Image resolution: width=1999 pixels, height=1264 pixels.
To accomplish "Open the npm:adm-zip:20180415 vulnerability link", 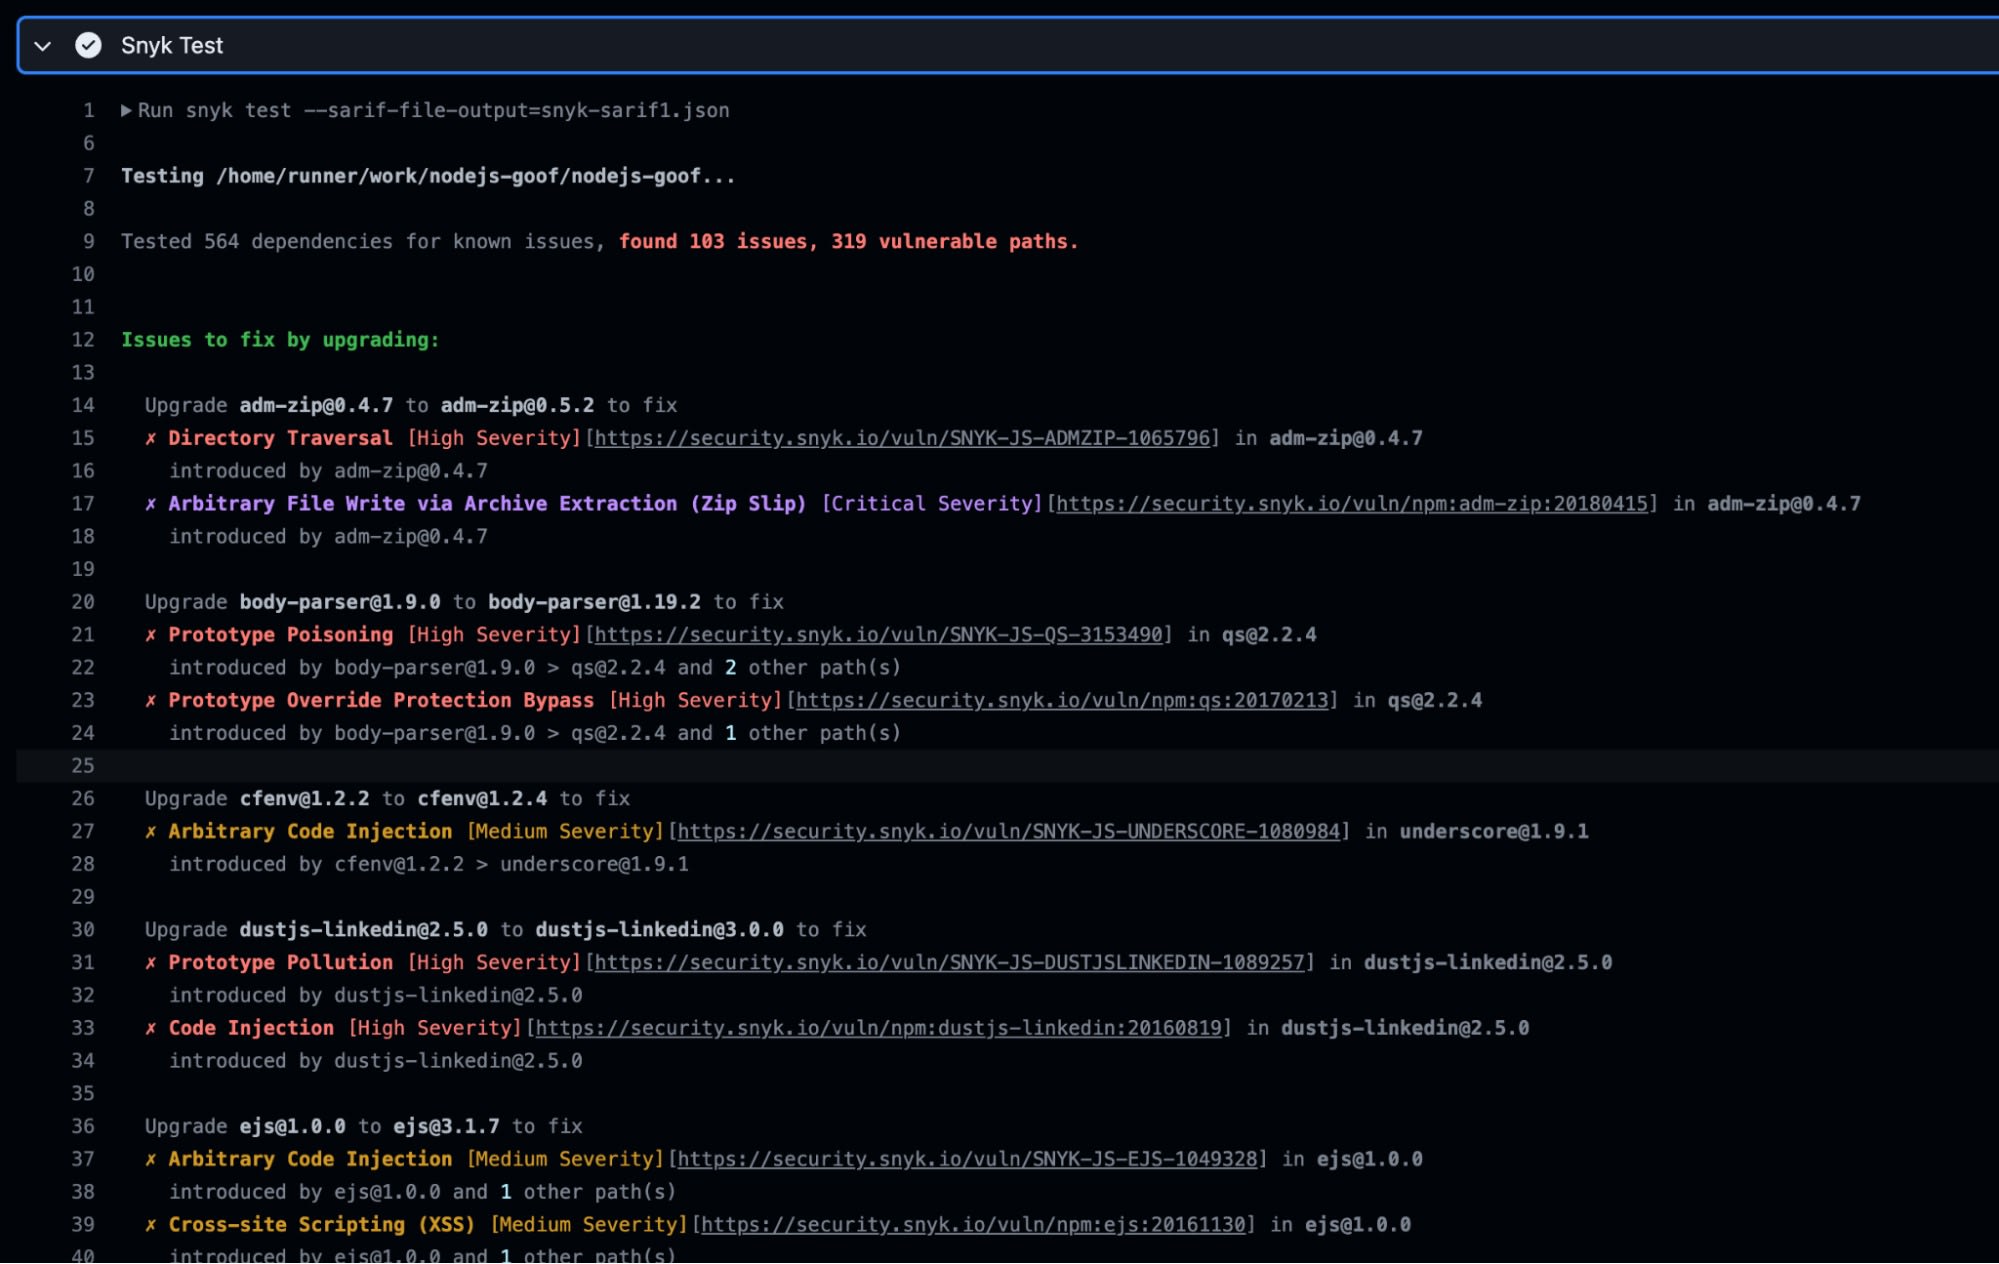I will coord(1352,504).
